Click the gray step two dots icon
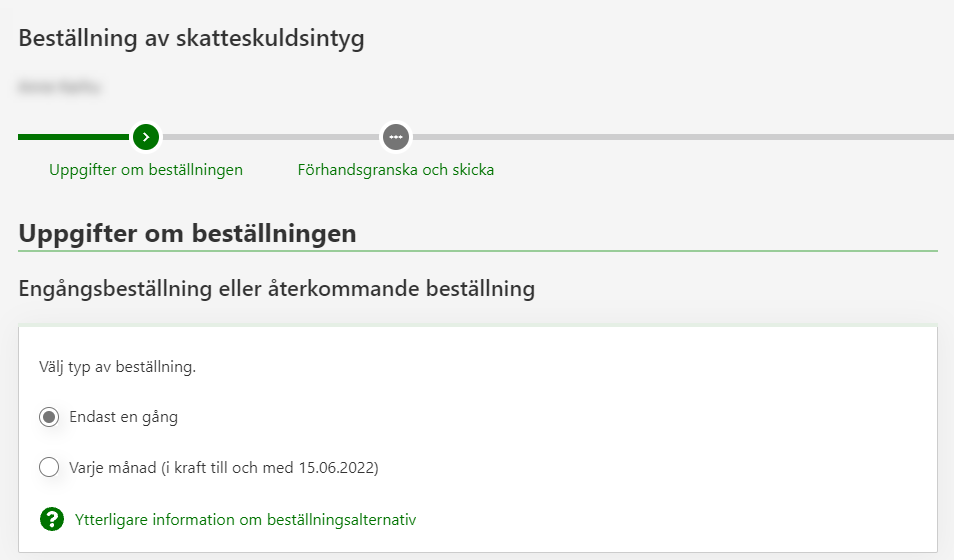954x560 pixels. pos(396,136)
